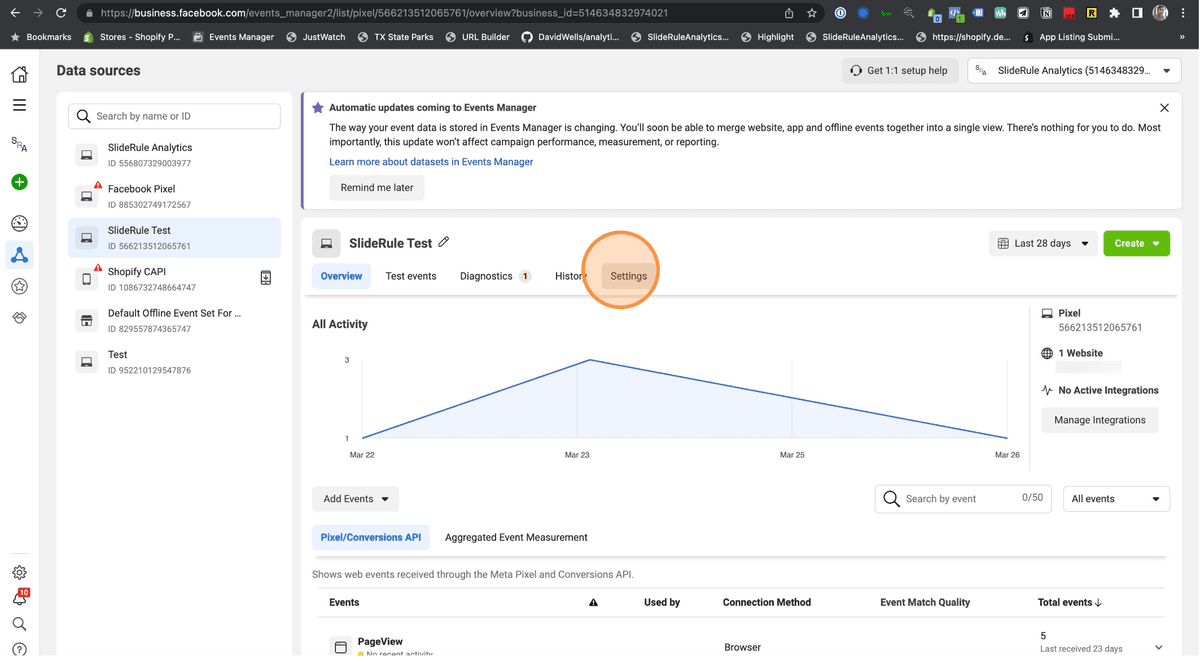Open the browser extensions puzzle icon
1200x662 pixels.
point(1115,13)
